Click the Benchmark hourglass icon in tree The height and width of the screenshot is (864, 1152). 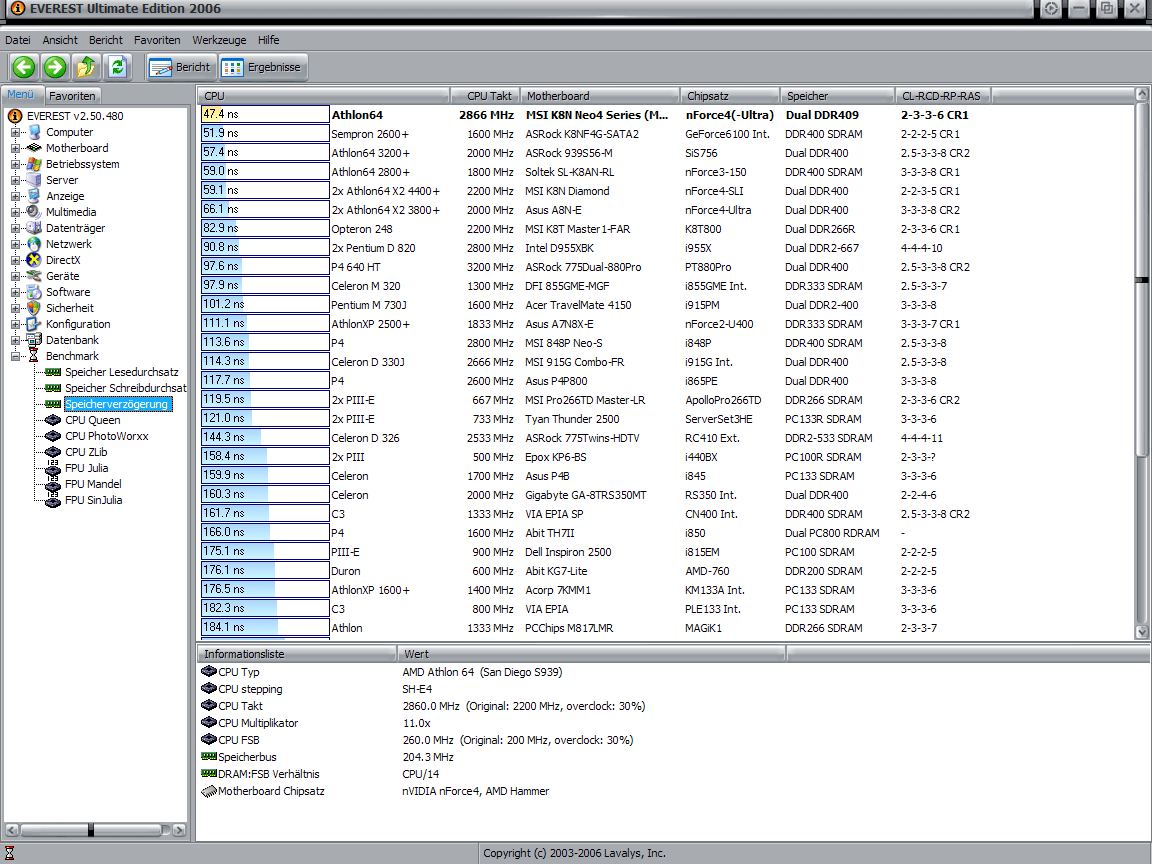coord(34,356)
